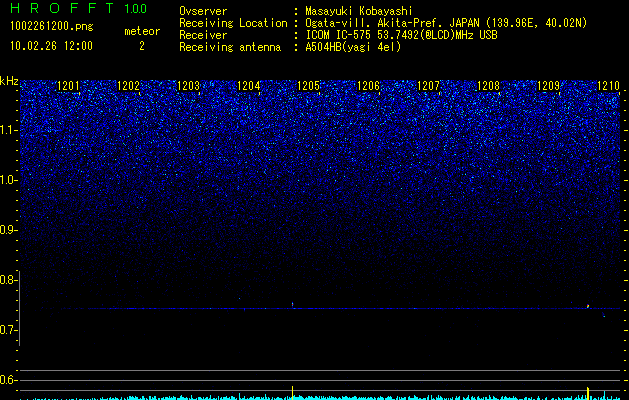Click the 1209 time marker
The height and width of the screenshot is (400, 629).
pos(548,86)
